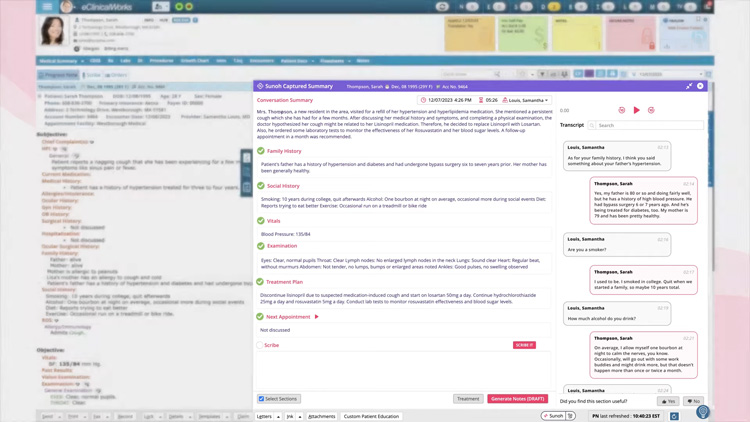Select the Scribe section radio circle
This screenshot has height=422, width=750.
[260, 345]
